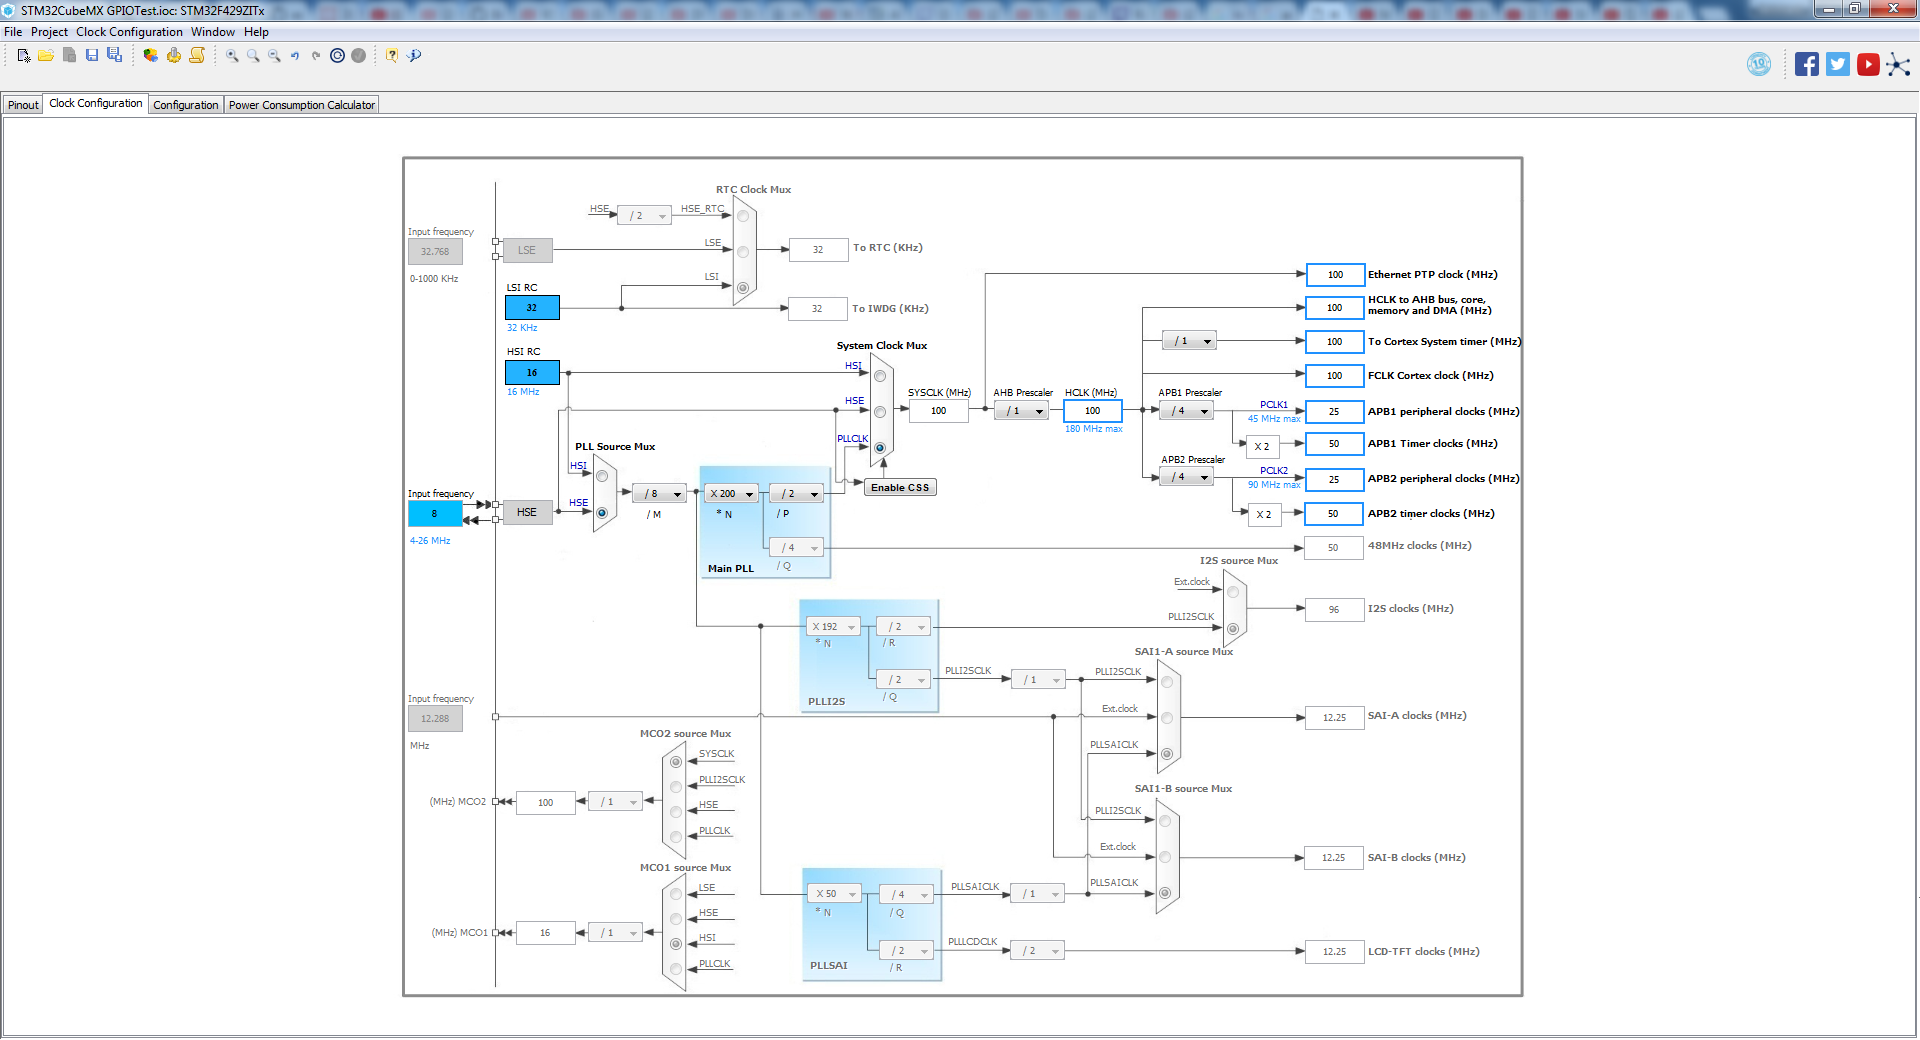1920x1040 pixels.
Task: Select HSE in PLL Source Mux
Action: click(602, 513)
